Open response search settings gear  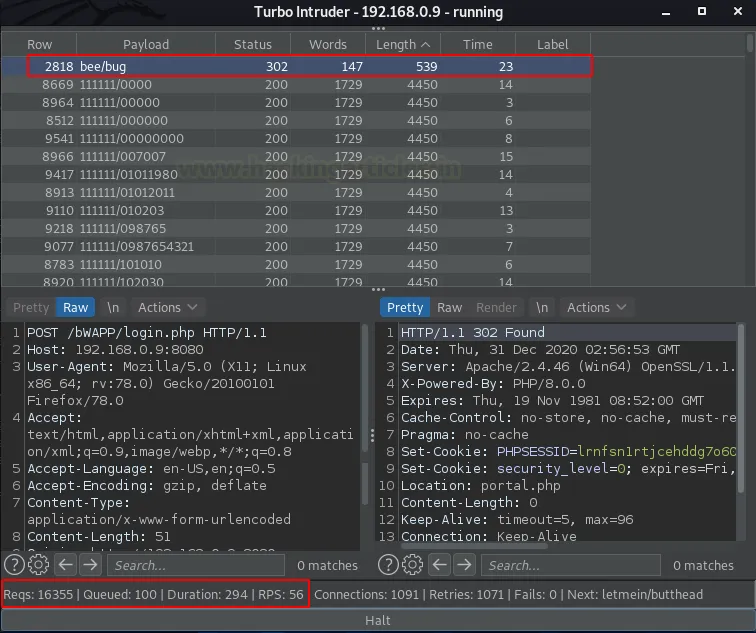point(412,565)
